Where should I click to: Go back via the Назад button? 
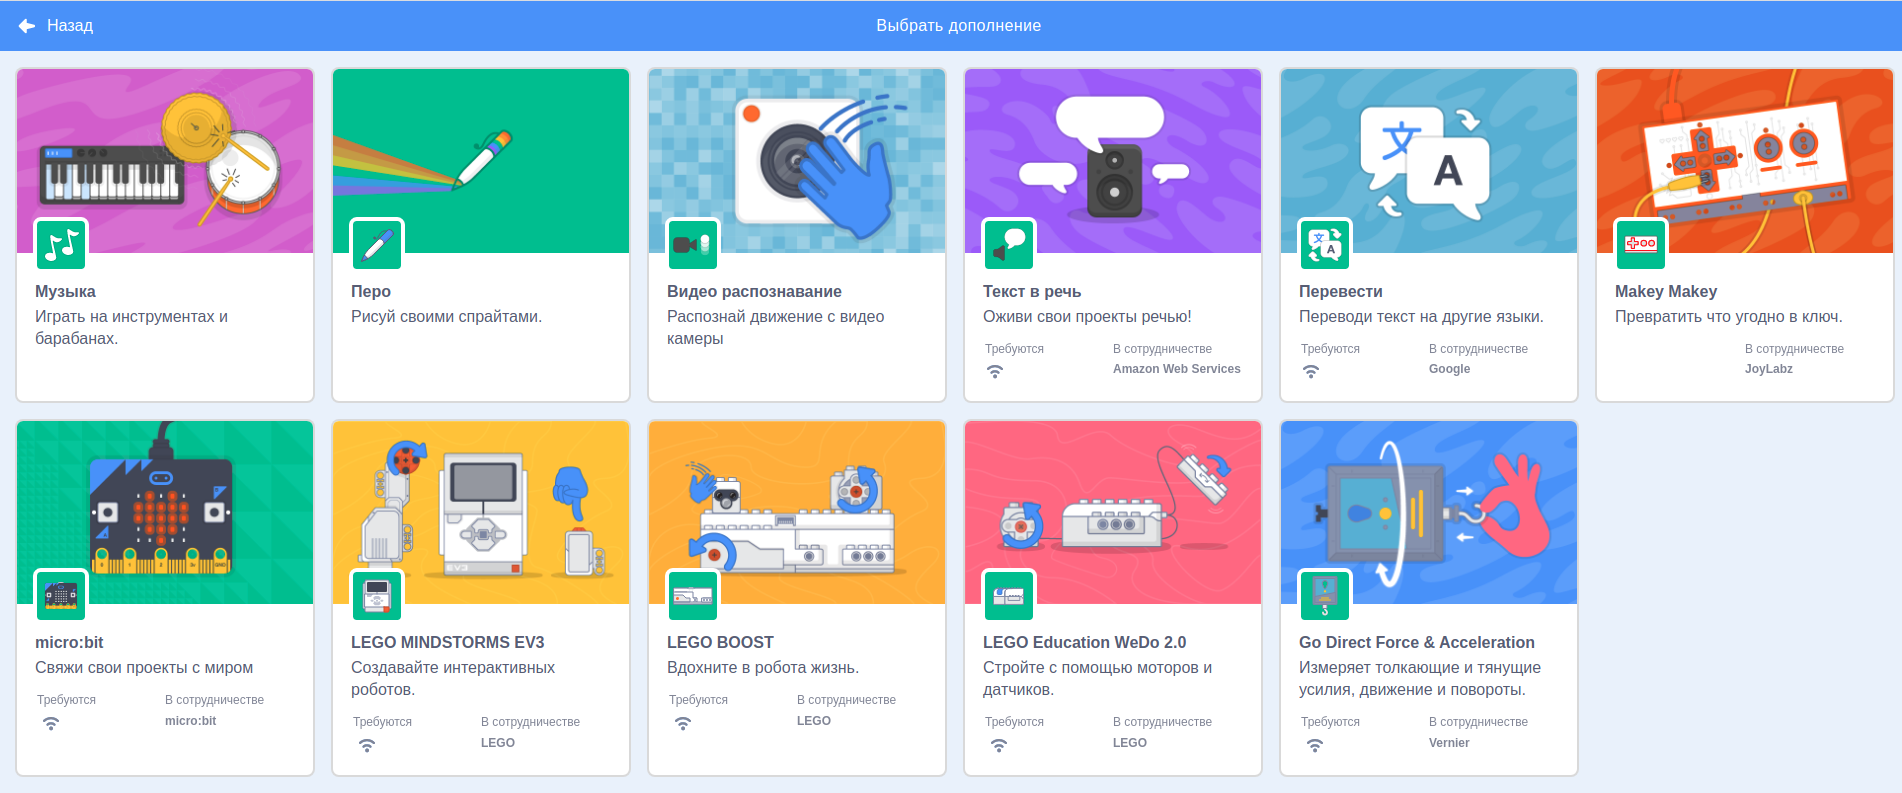click(56, 26)
